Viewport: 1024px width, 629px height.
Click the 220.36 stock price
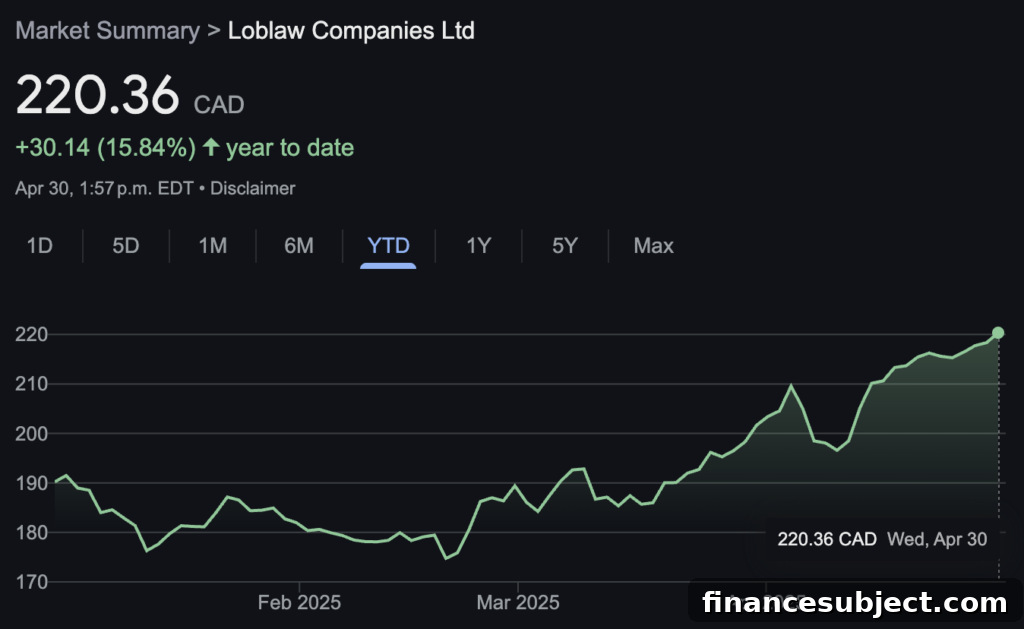[x=97, y=95]
